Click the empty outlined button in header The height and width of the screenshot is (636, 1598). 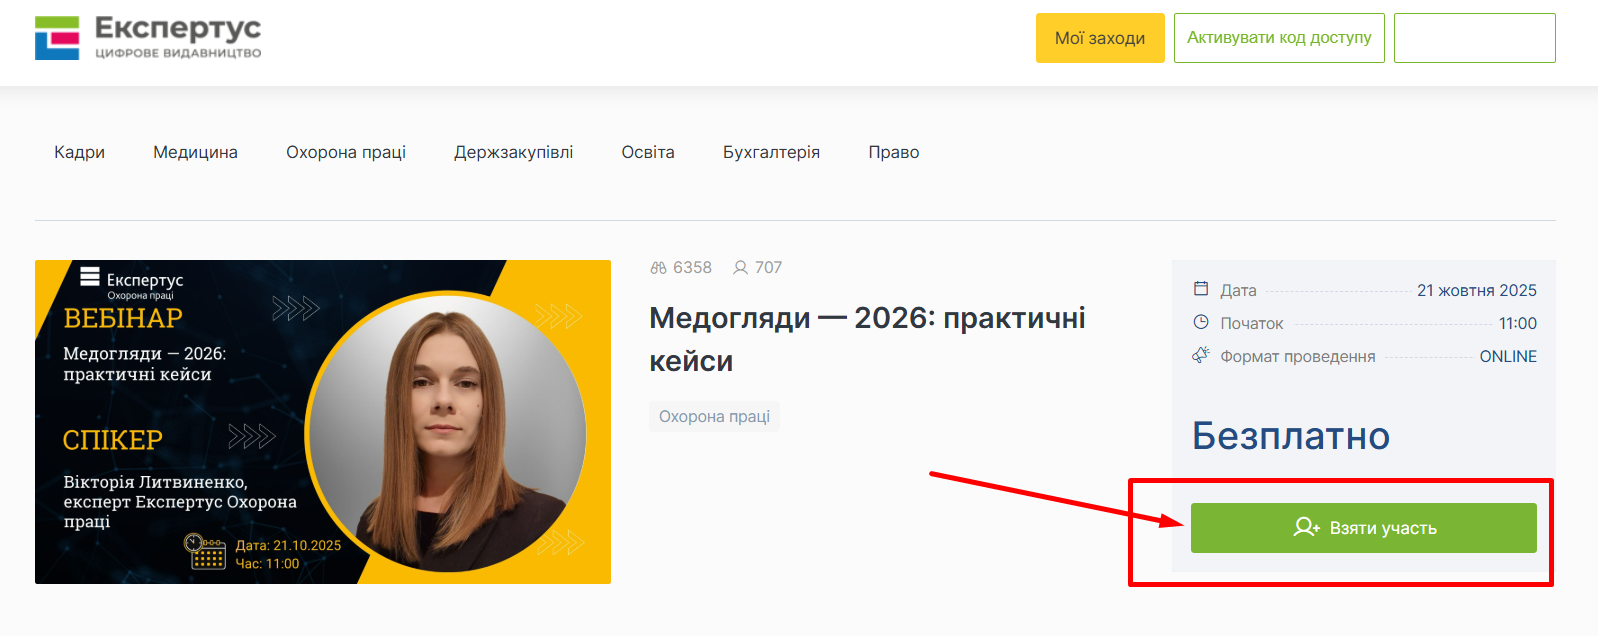click(1474, 38)
